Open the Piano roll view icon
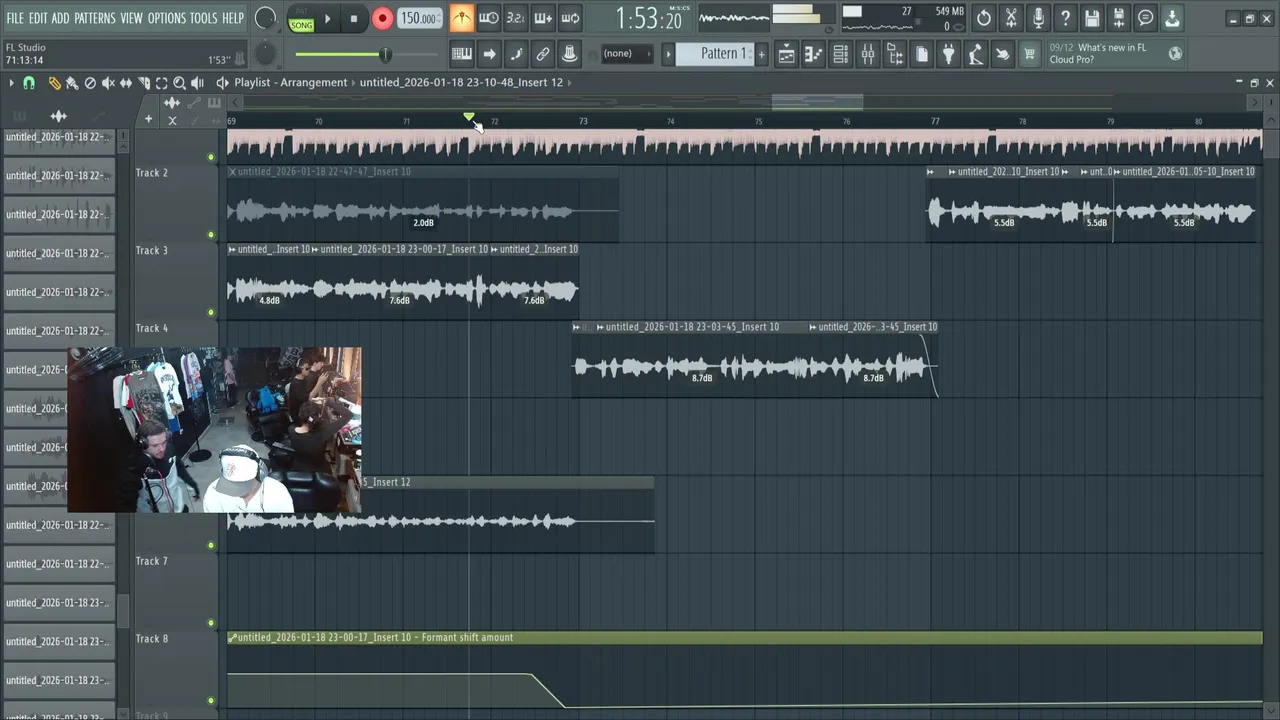This screenshot has height=720, width=1280. tap(814, 54)
